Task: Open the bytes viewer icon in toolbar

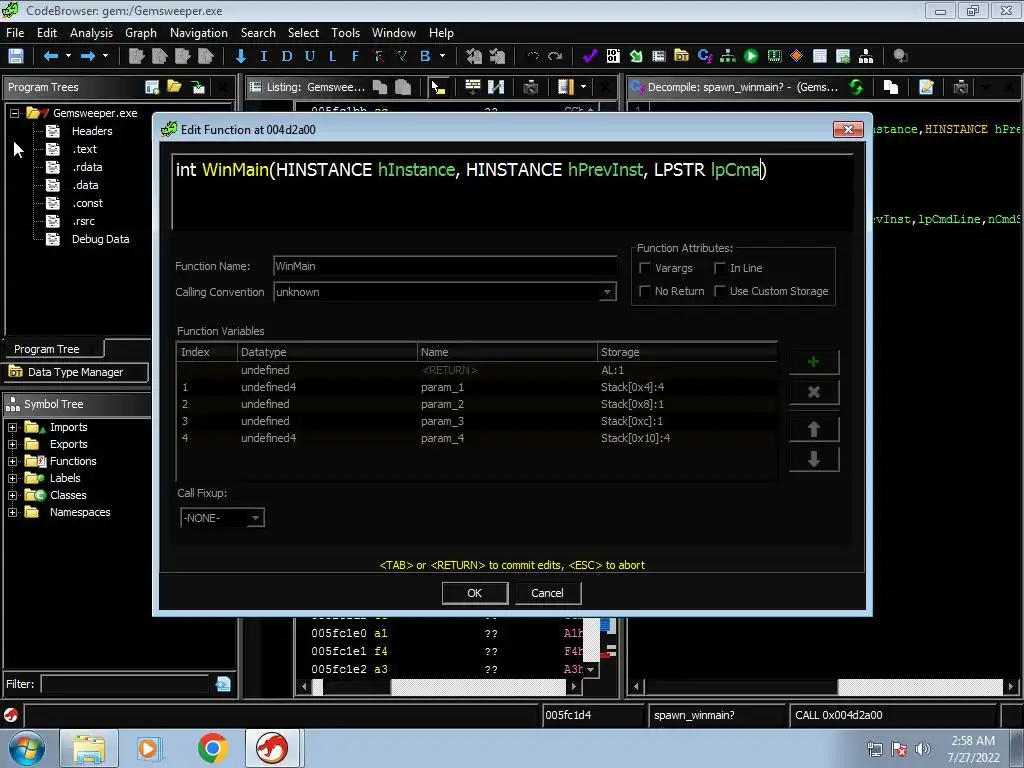Action: click(x=613, y=56)
